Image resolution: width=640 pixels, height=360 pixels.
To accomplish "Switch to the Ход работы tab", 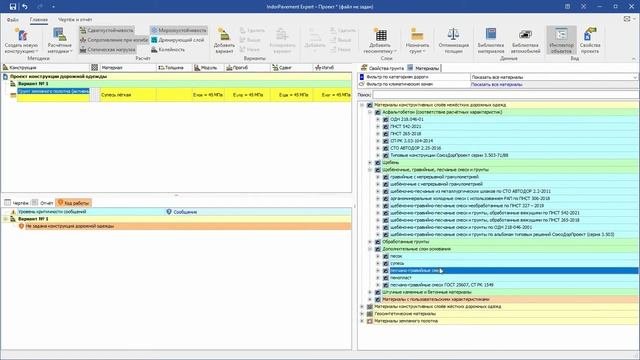I will tap(73, 202).
